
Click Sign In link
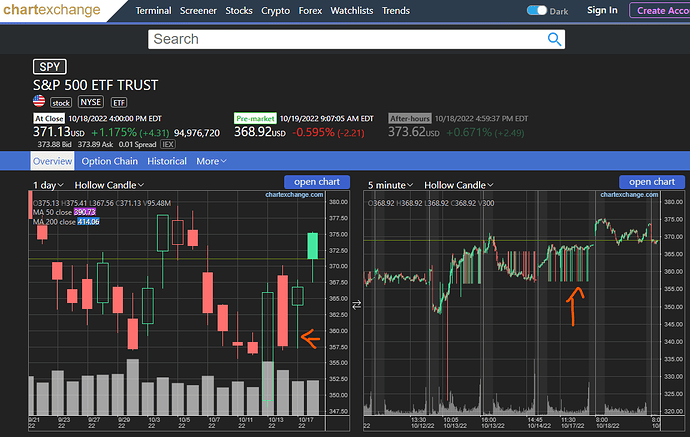(602, 11)
